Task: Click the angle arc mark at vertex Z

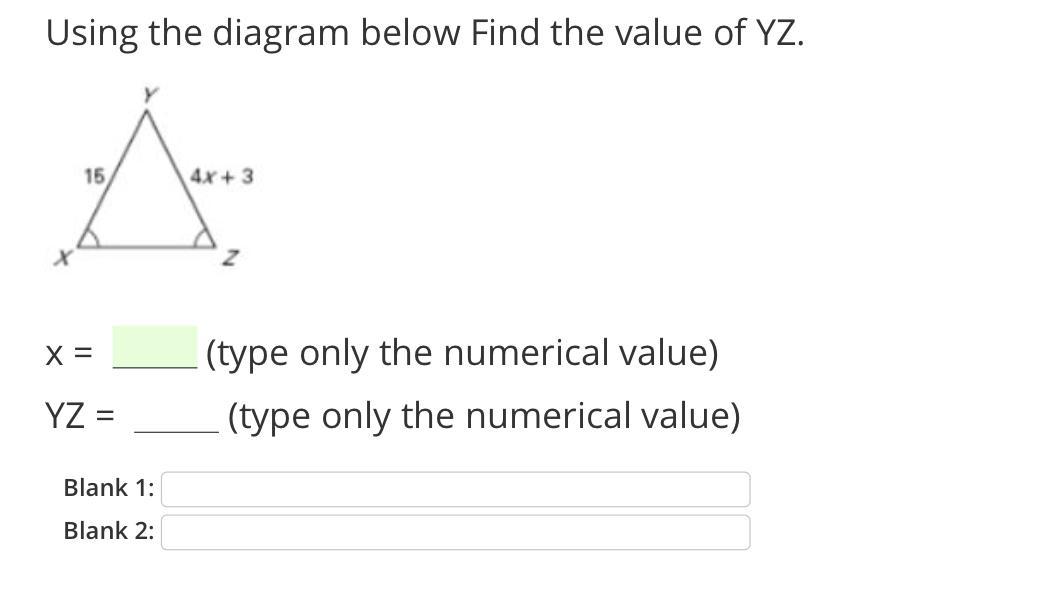Action: [202, 238]
